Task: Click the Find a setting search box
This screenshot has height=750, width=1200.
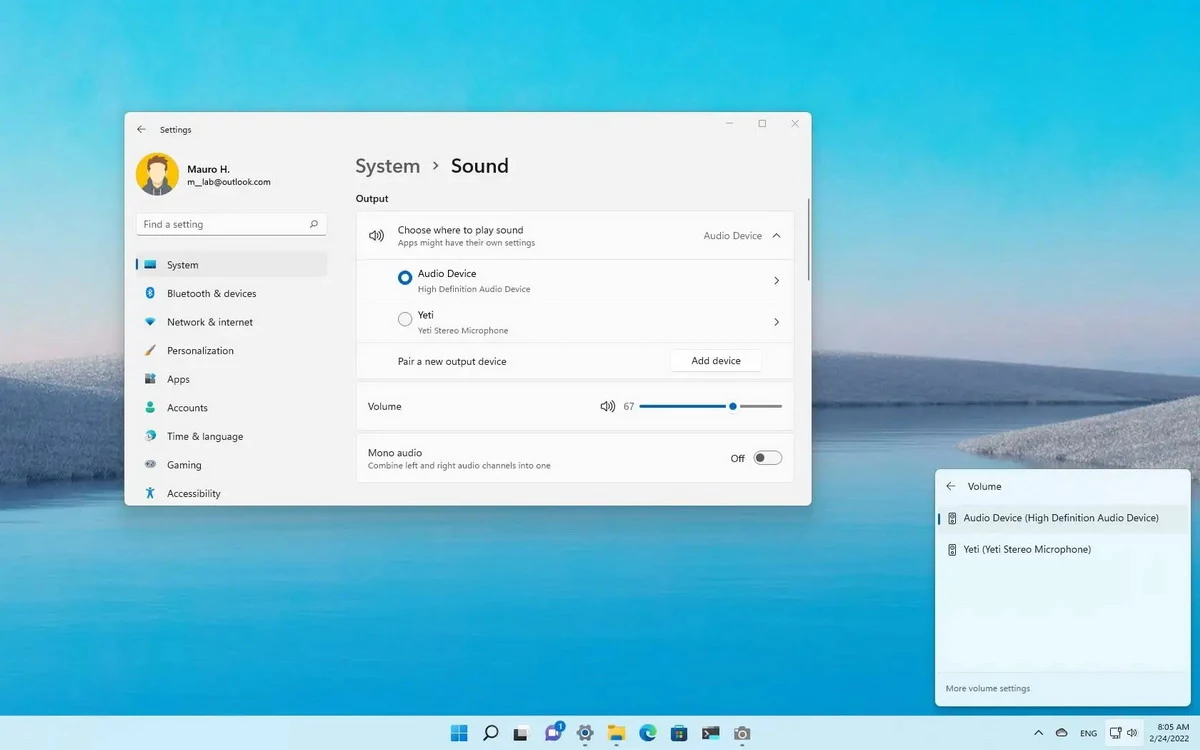Action: click(x=220, y=225)
